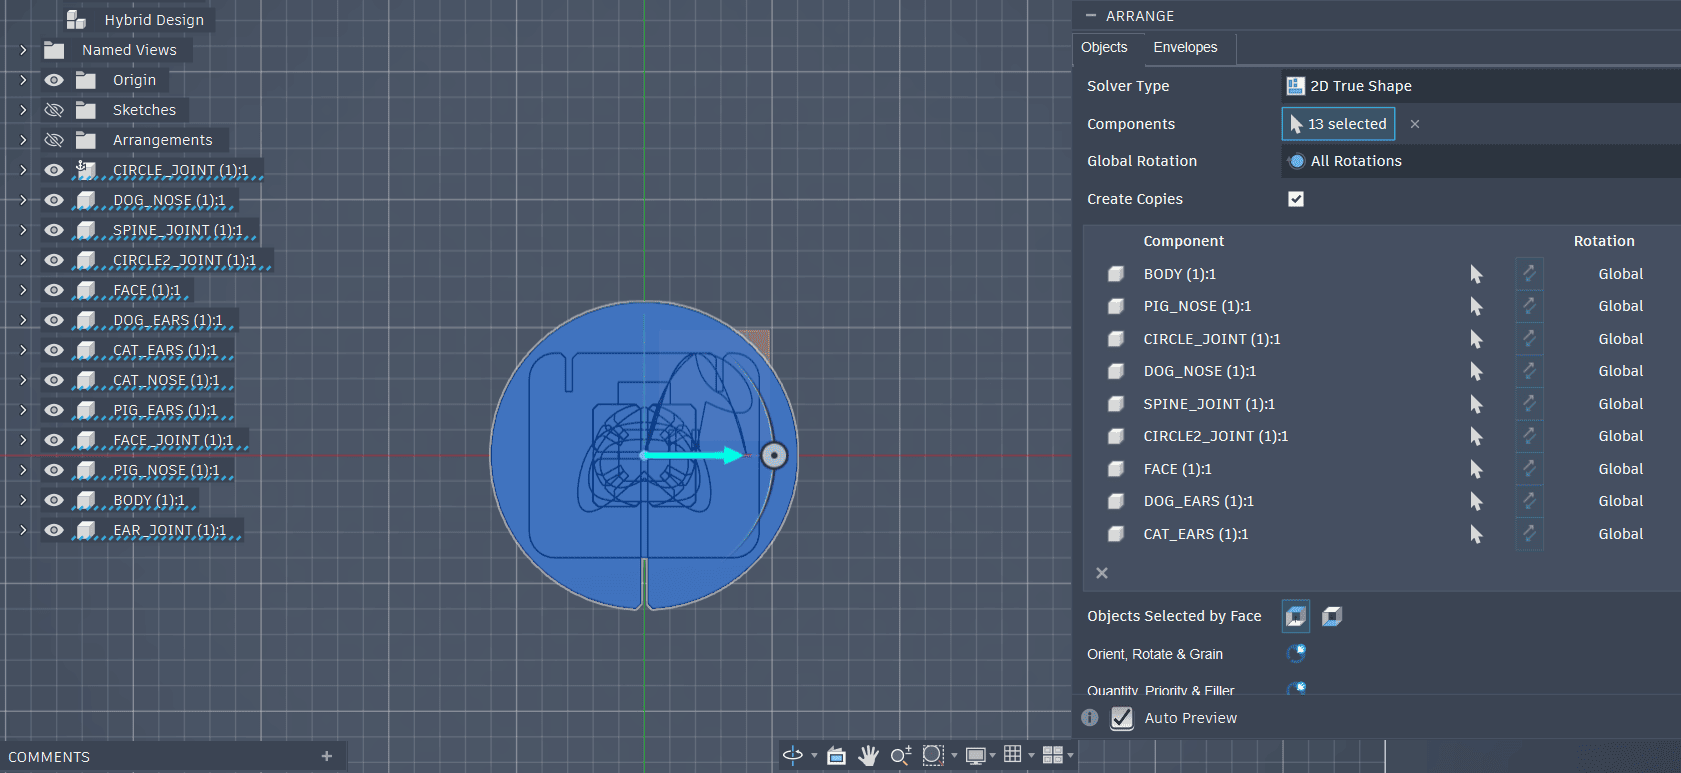1681x773 pixels.
Task: Hide the Origin folder visibility
Action: [54, 80]
